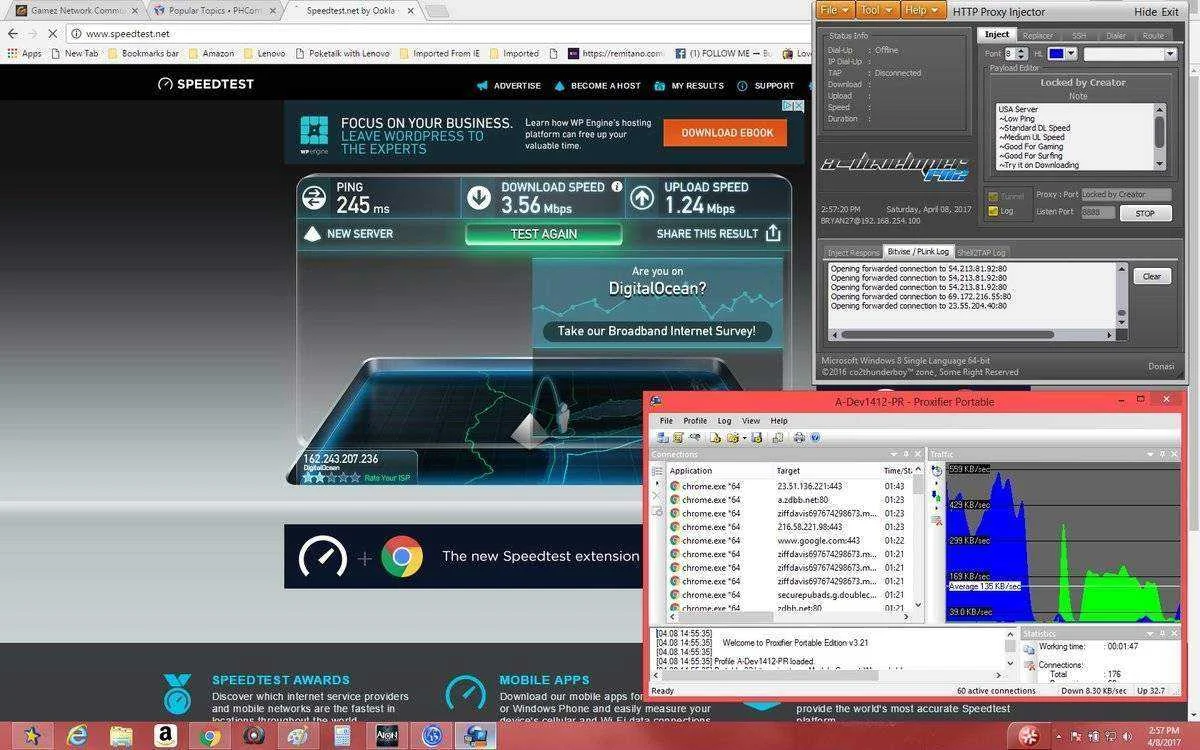This screenshot has height=750, width=1200.
Task: Switch to the SSH tab
Action: [x=1079, y=35]
